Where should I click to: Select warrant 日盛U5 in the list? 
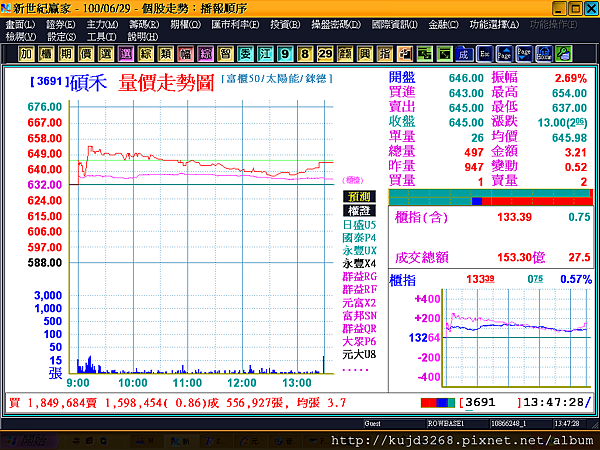click(359, 225)
